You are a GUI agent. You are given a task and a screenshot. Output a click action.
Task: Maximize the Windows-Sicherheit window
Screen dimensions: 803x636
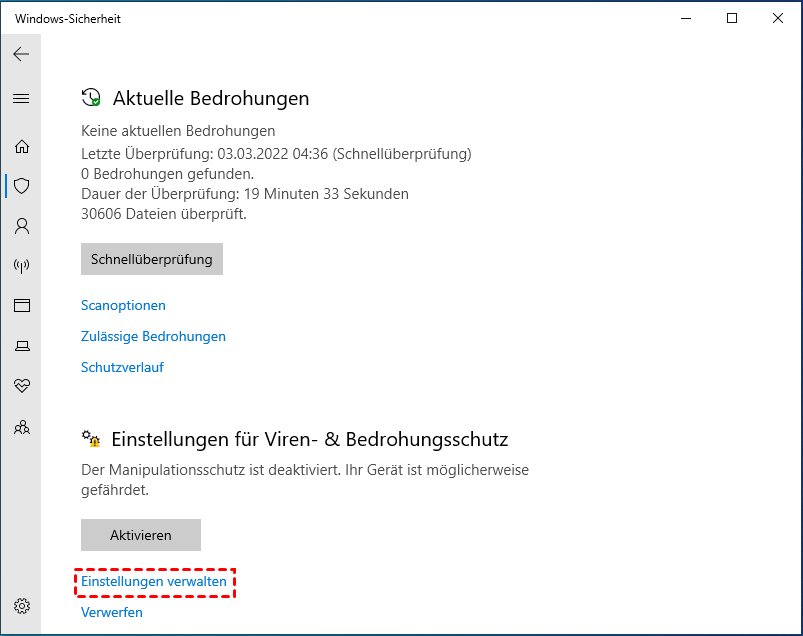point(732,18)
